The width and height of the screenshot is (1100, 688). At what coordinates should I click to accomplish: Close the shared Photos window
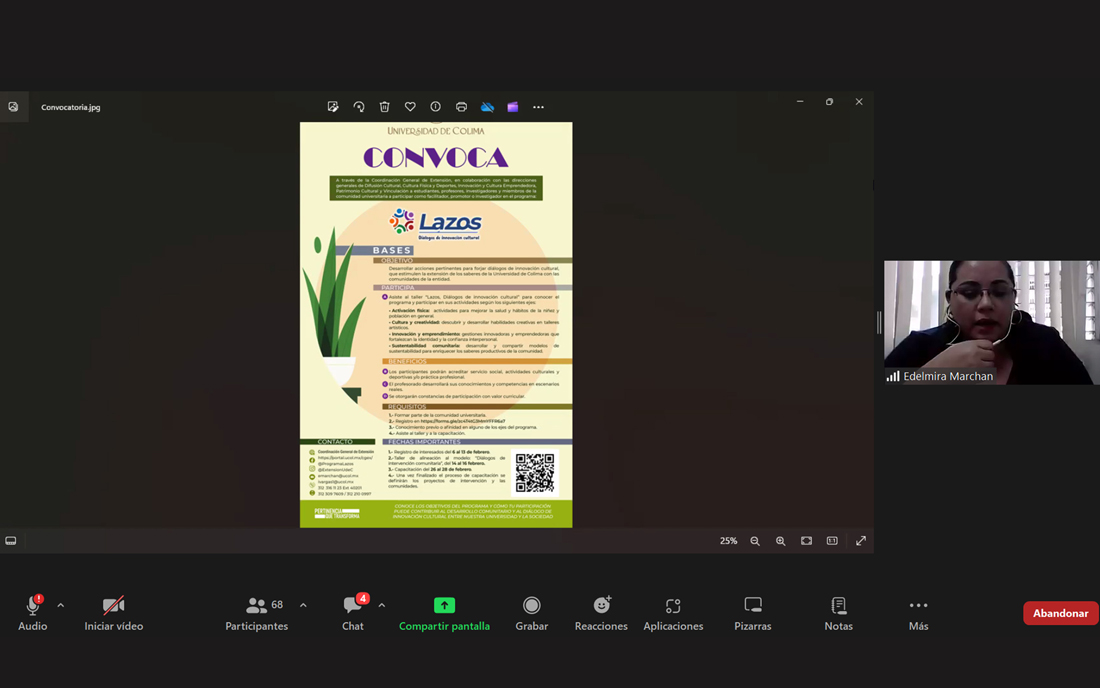(x=859, y=102)
